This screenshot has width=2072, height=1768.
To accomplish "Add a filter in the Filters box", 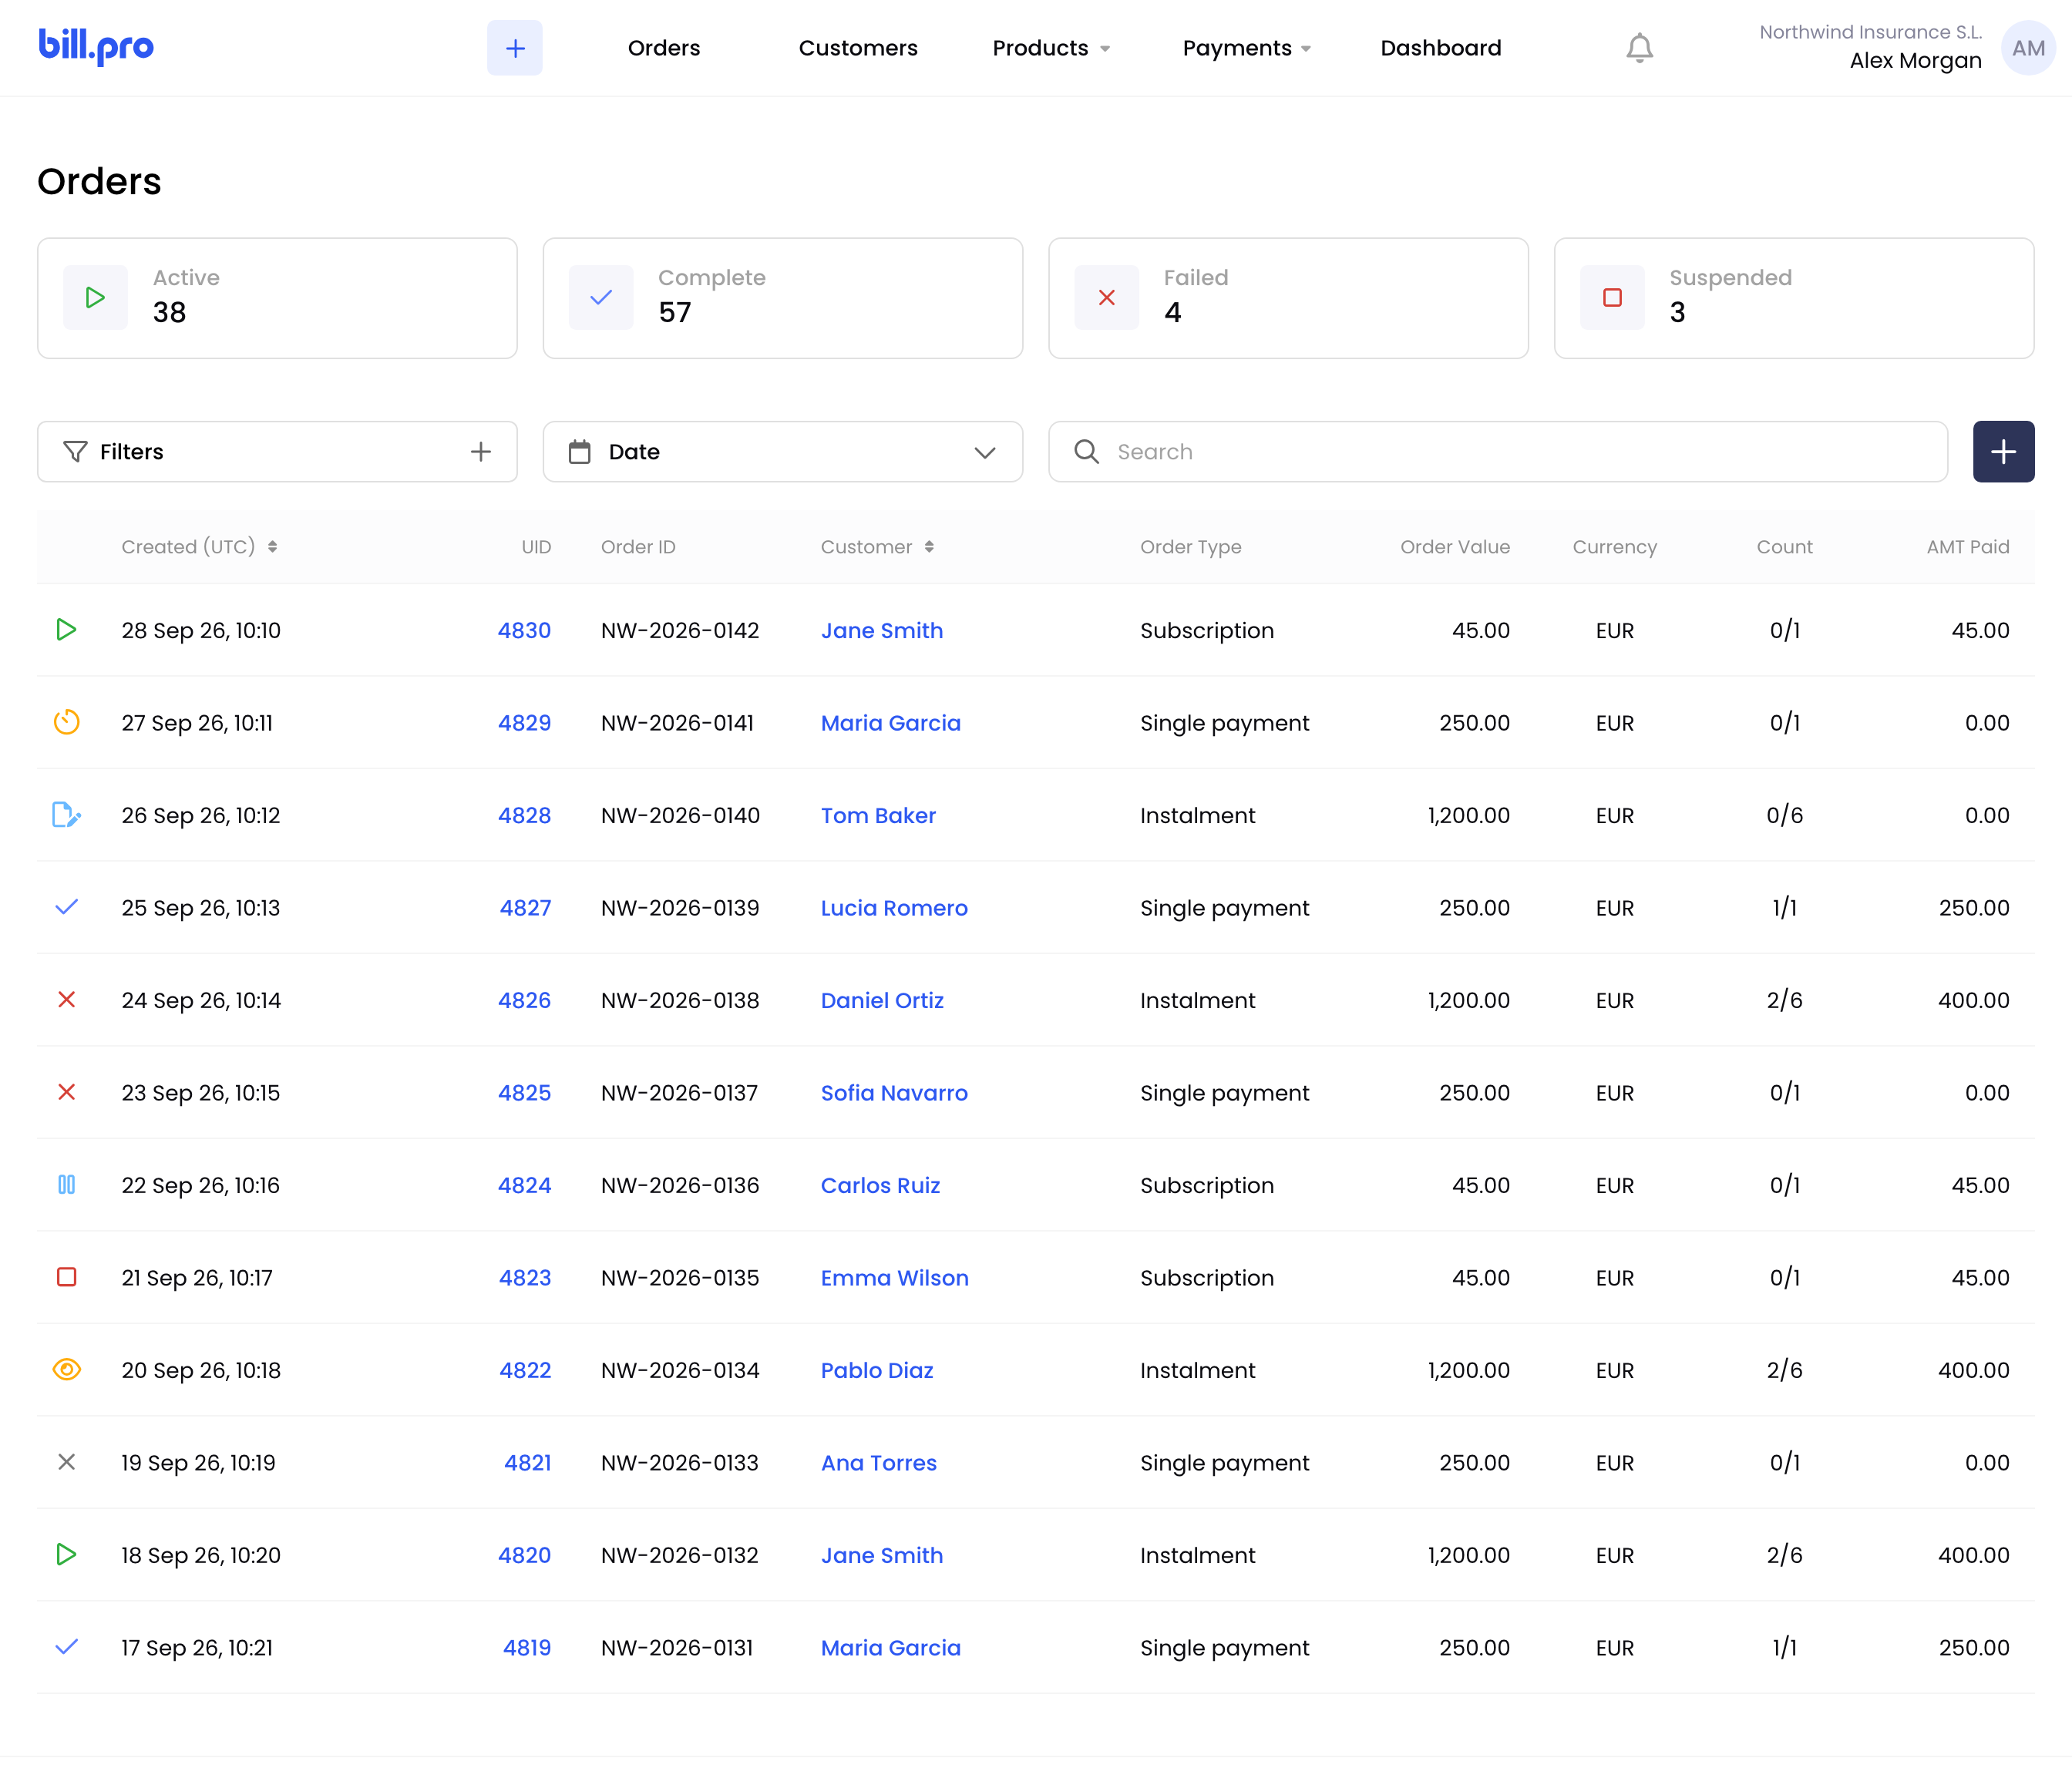I will pyautogui.click(x=481, y=452).
